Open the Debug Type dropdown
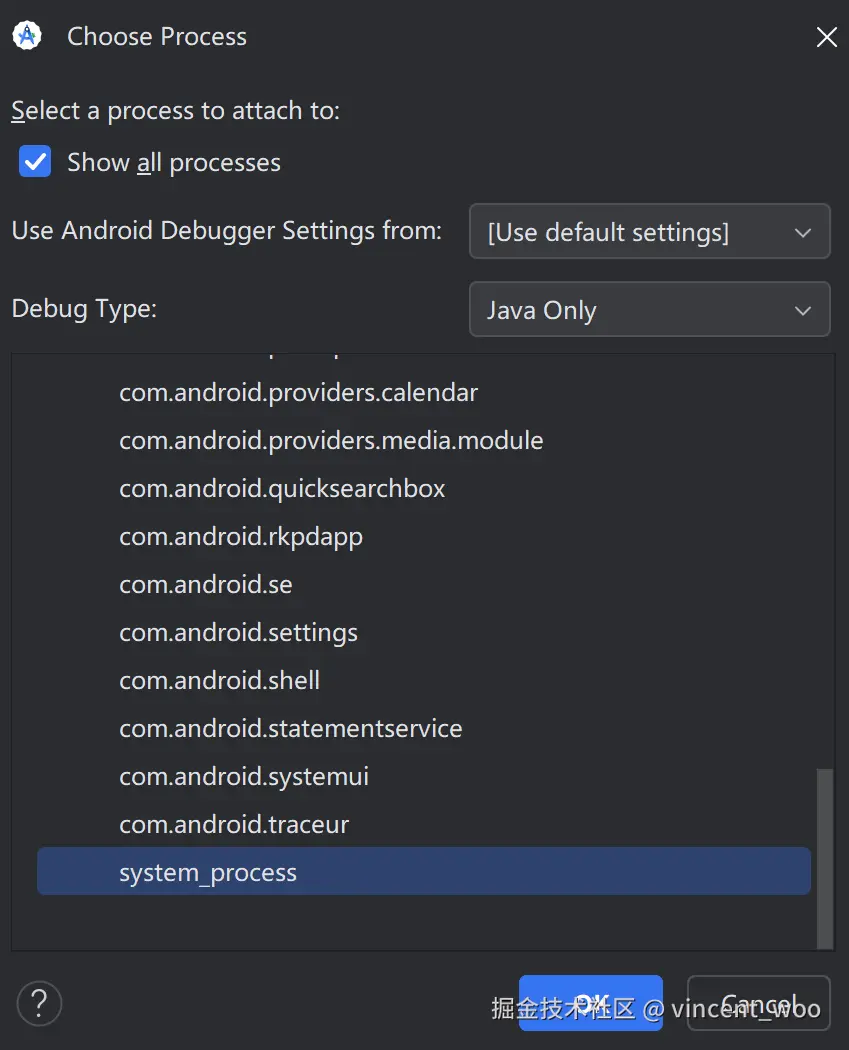The width and height of the screenshot is (849, 1050). click(649, 310)
